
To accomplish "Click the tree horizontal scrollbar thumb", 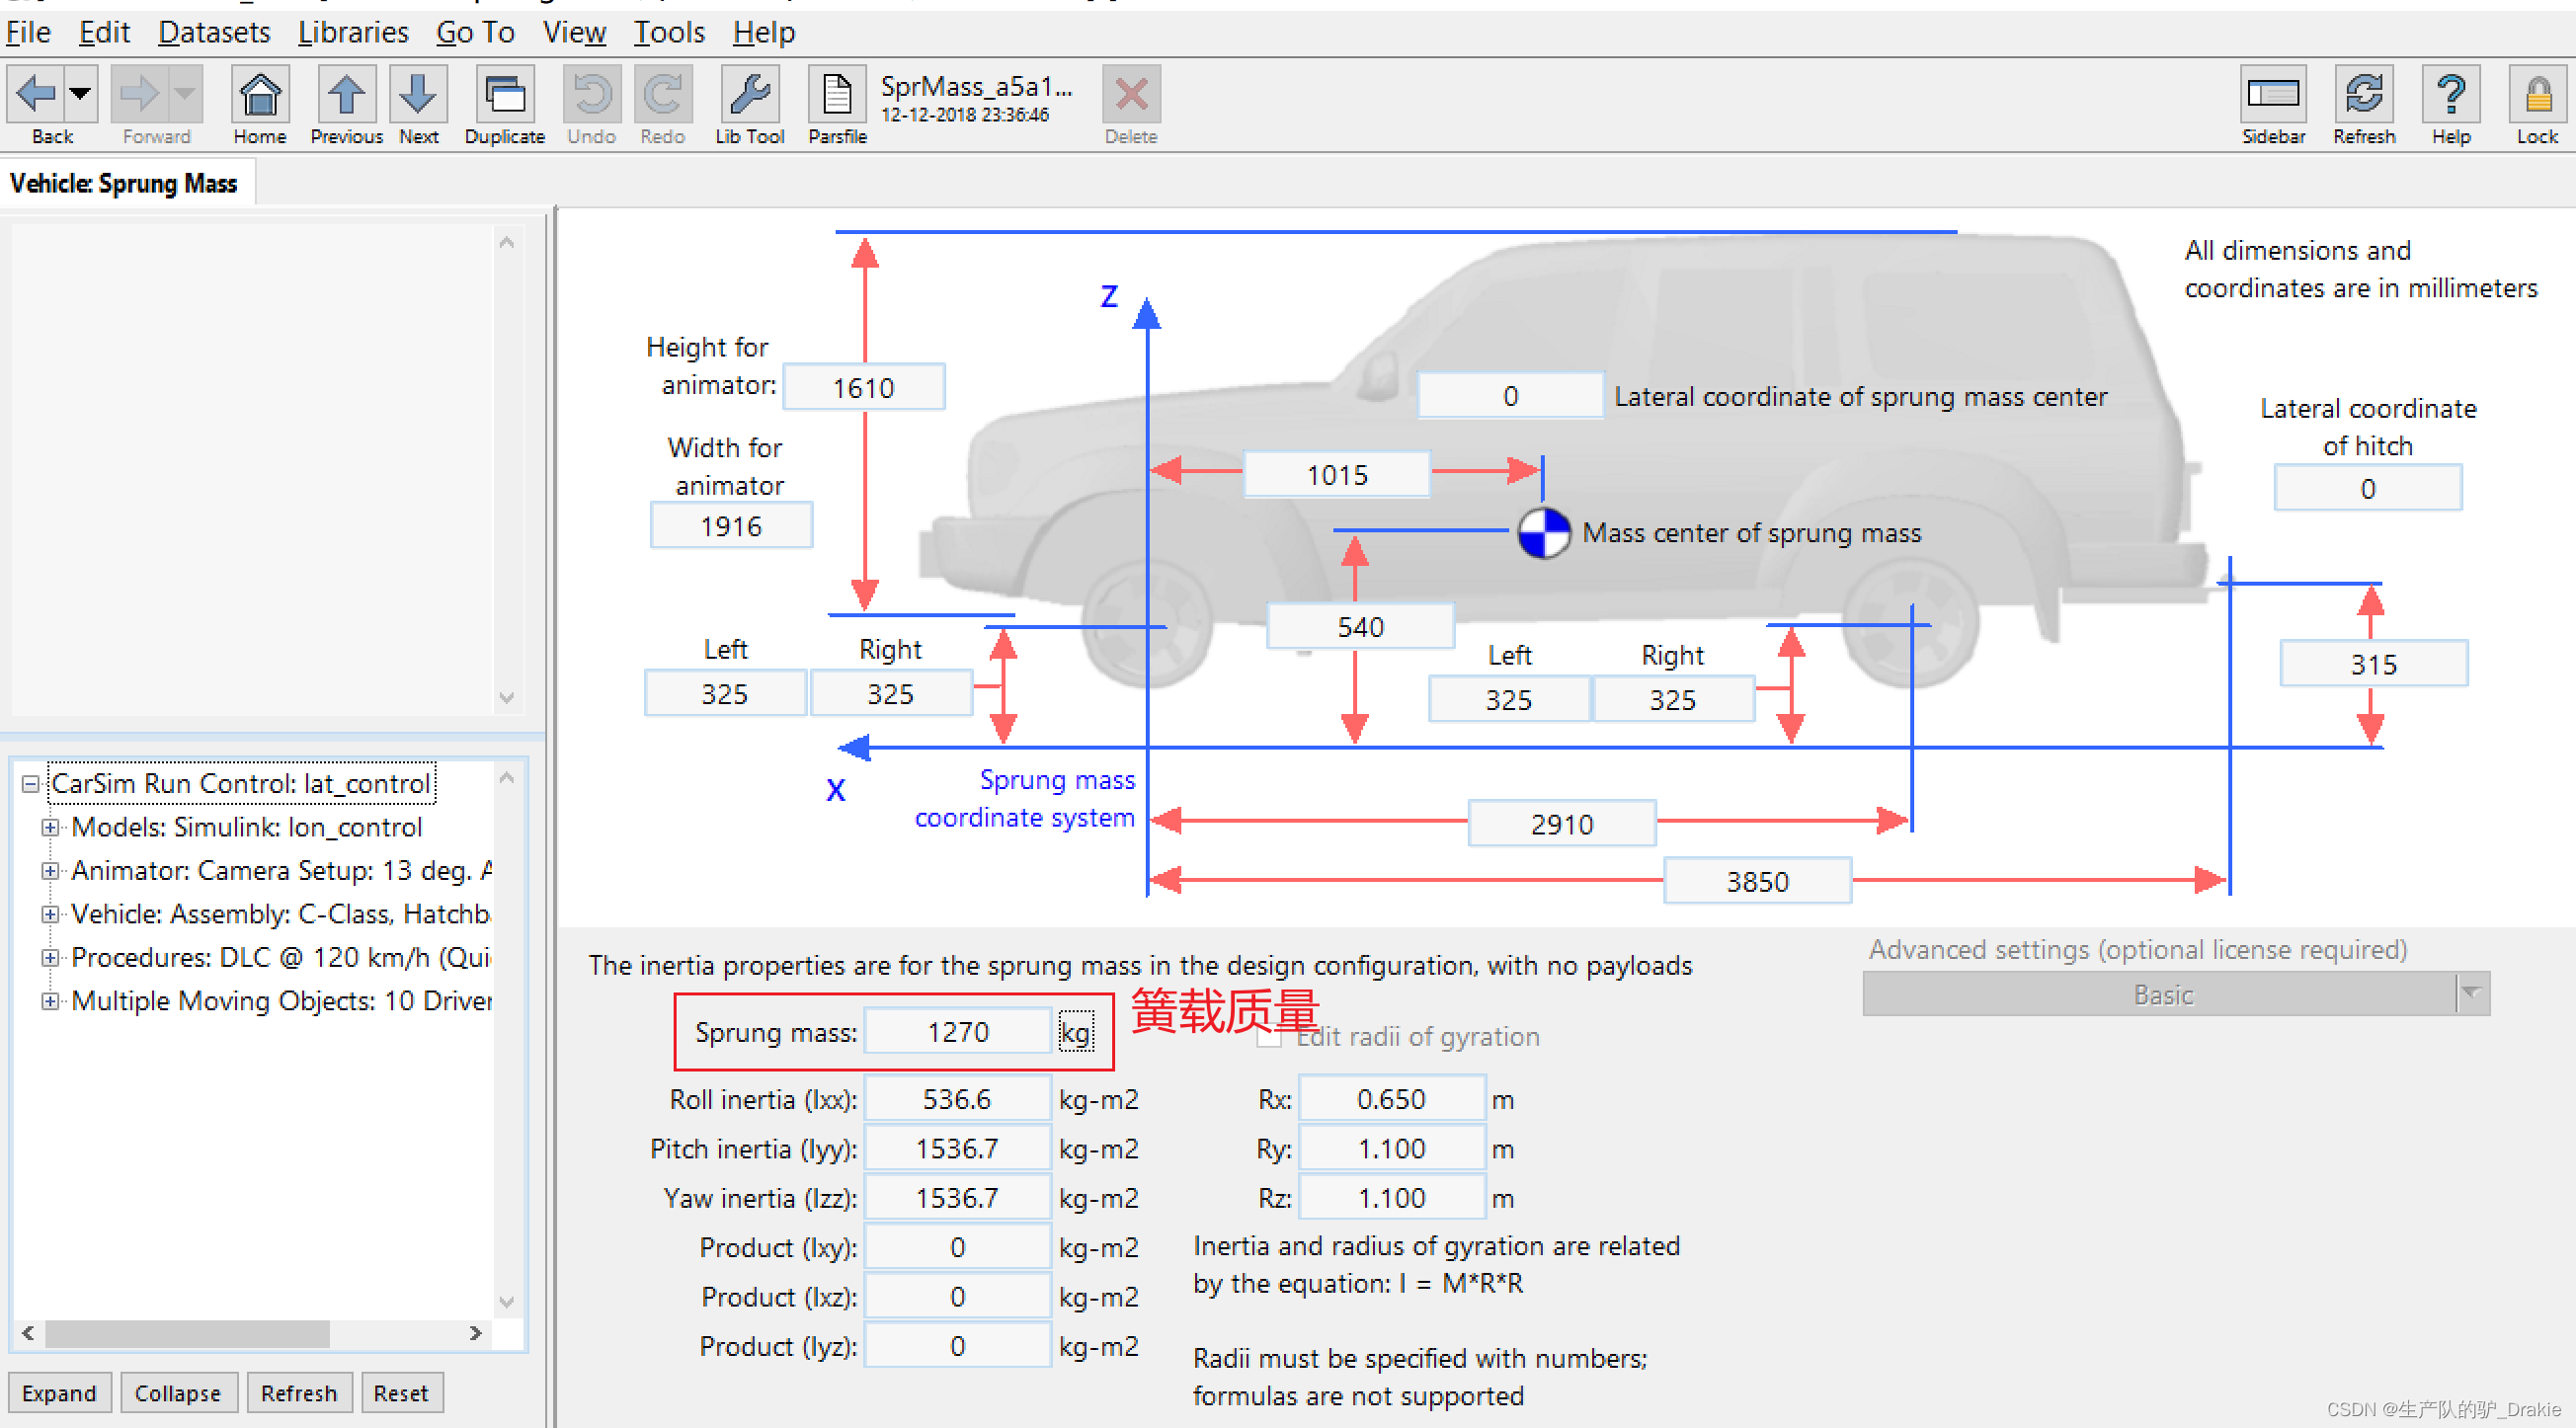I will point(187,1333).
